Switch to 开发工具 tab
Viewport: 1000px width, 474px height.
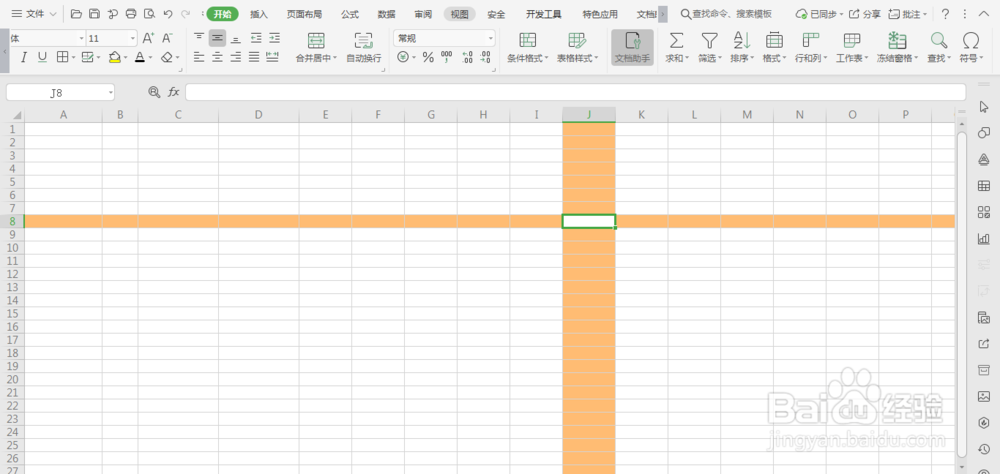(544, 14)
